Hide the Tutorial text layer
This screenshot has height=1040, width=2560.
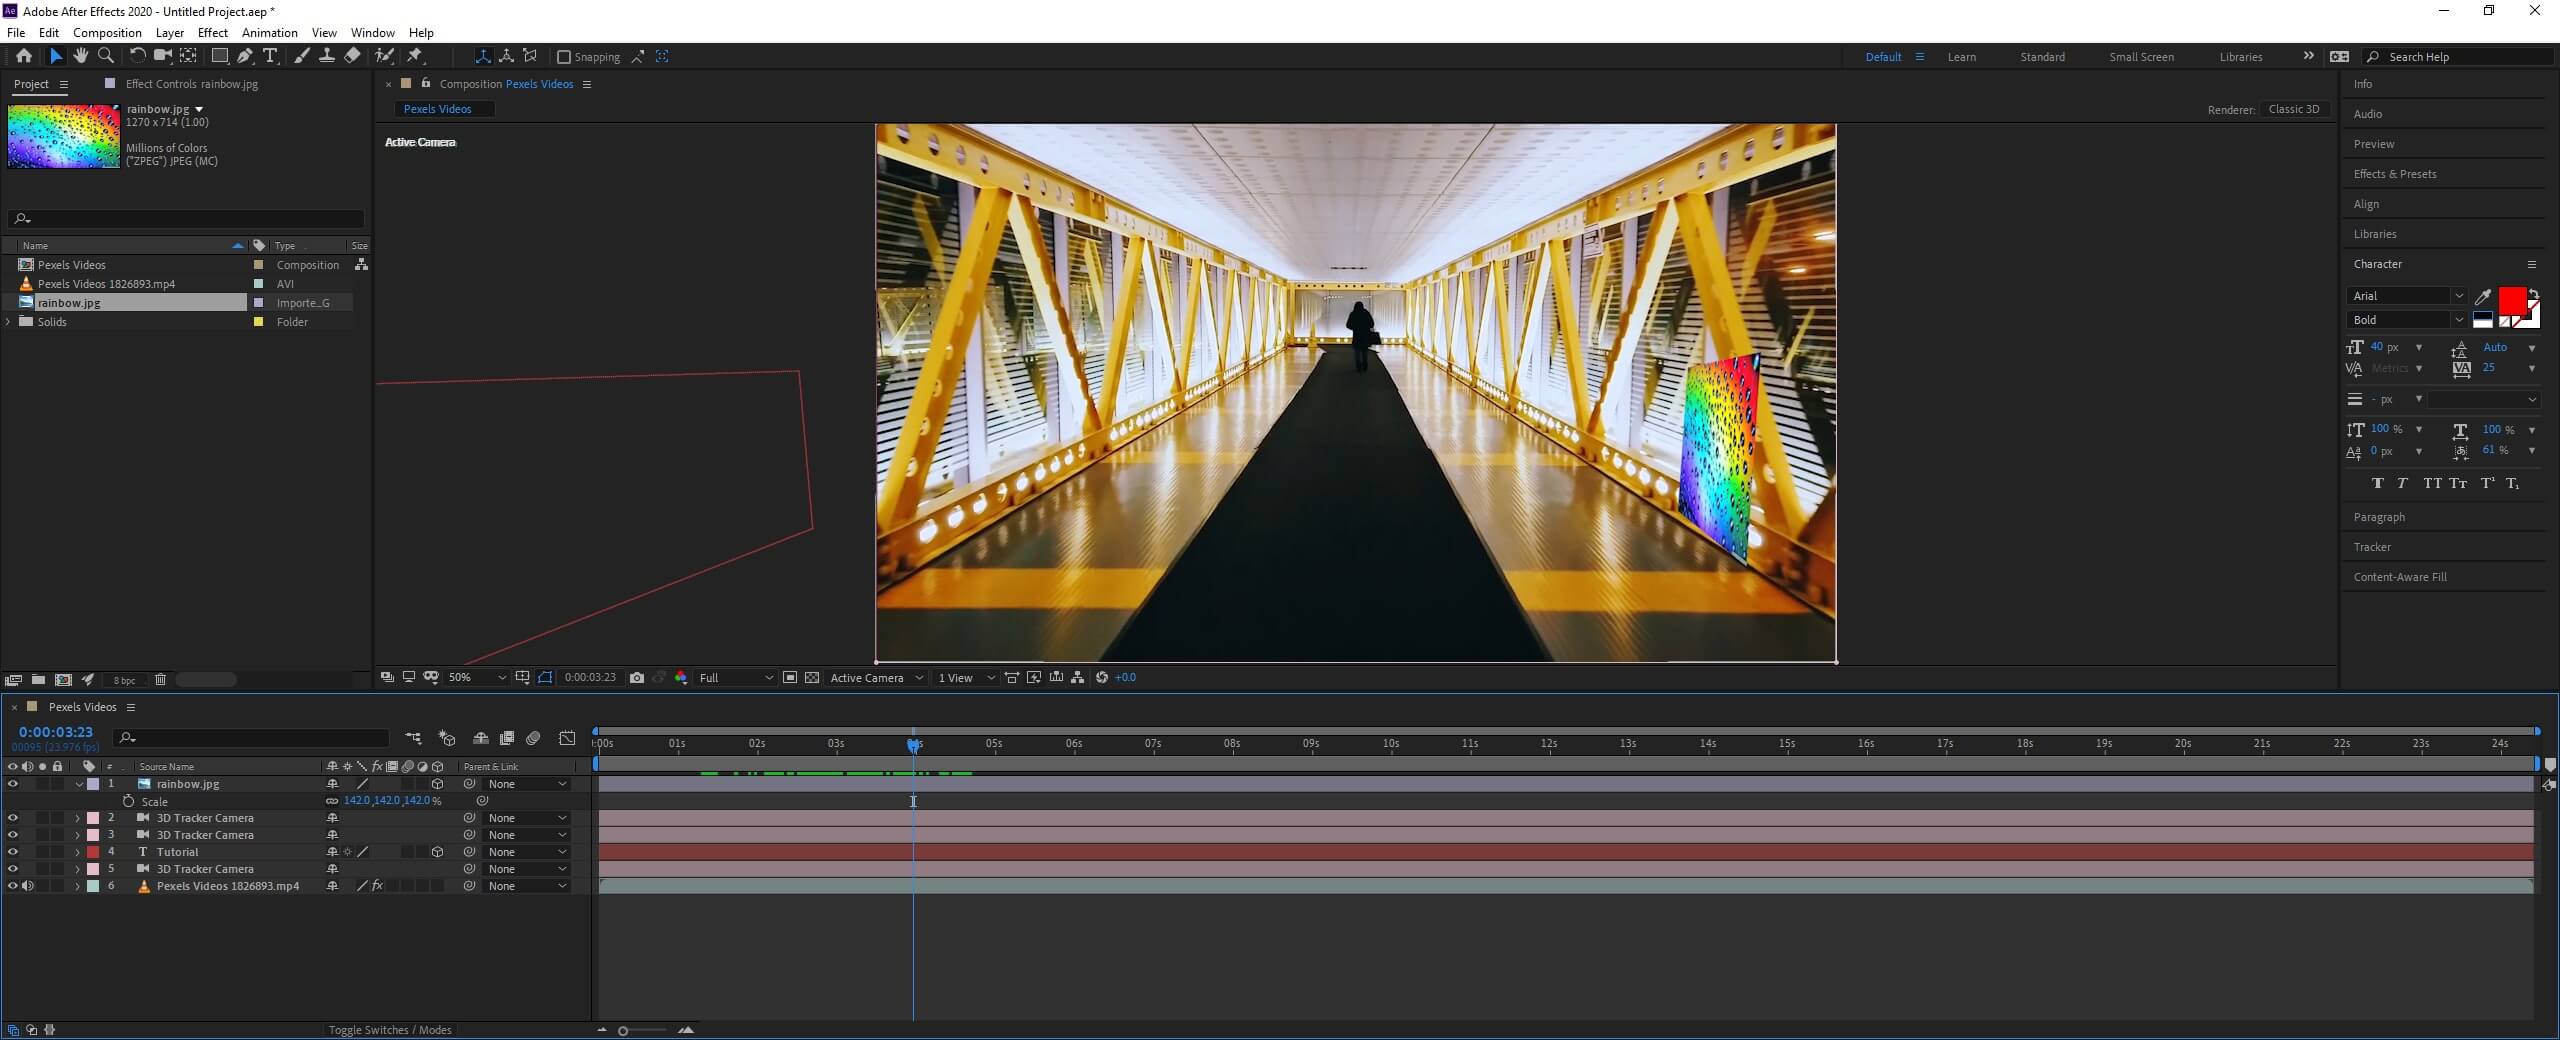(13, 852)
